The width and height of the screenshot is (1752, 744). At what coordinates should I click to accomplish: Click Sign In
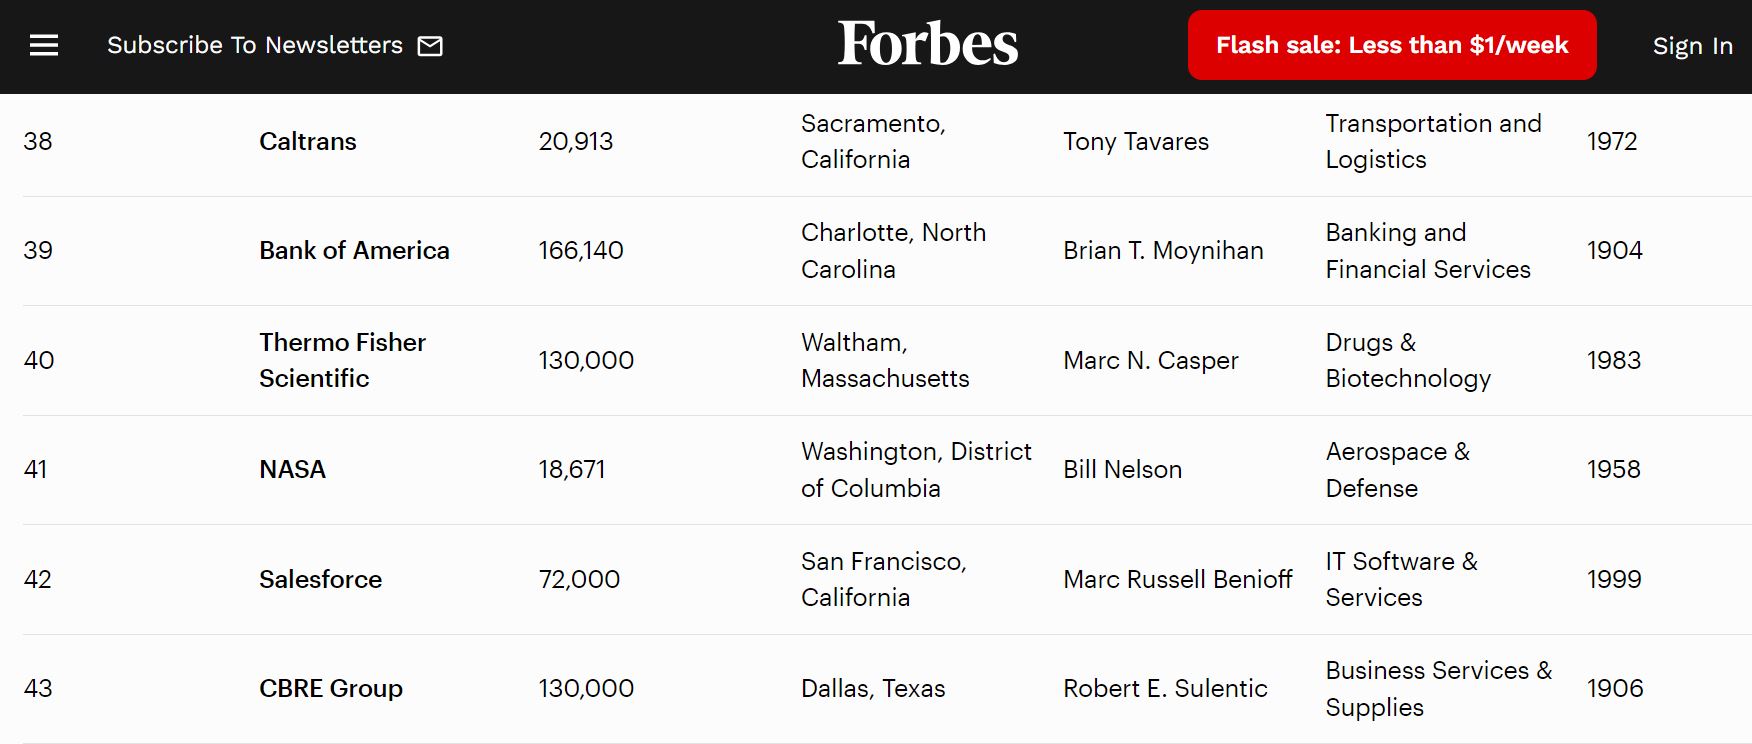(x=1692, y=46)
